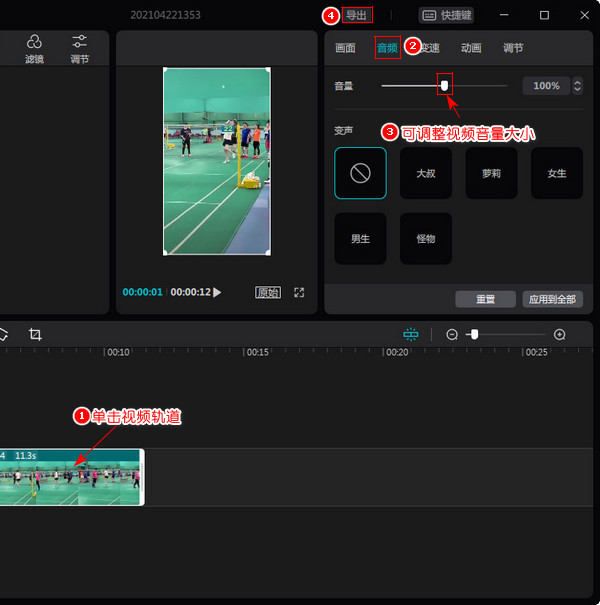Viewport: 600px width, 605px height.
Task: Open the 快捷键 shortcuts button
Action: coord(446,15)
